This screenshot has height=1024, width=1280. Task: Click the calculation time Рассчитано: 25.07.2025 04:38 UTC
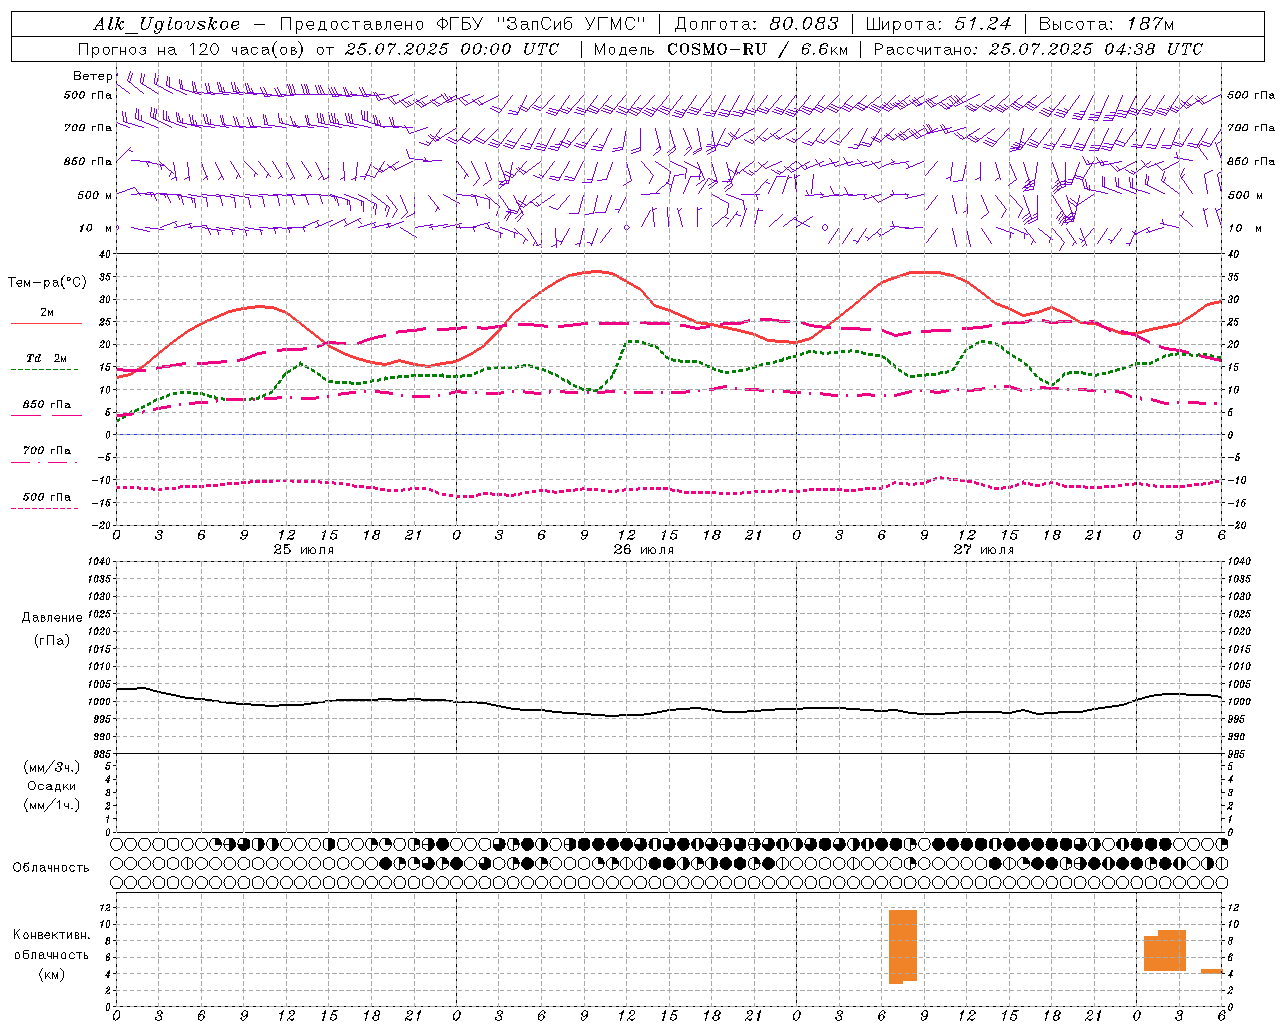(1038, 49)
